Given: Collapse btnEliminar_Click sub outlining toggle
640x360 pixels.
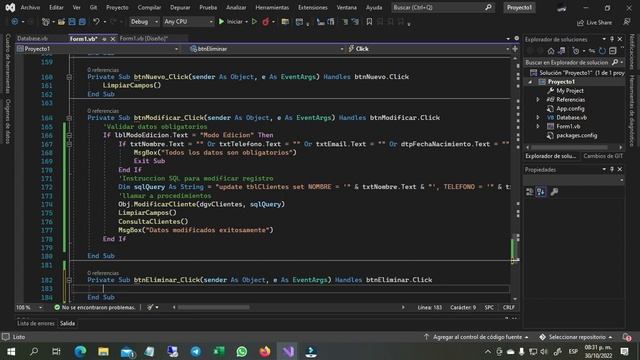Looking at the screenshot, I should coord(69,280).
